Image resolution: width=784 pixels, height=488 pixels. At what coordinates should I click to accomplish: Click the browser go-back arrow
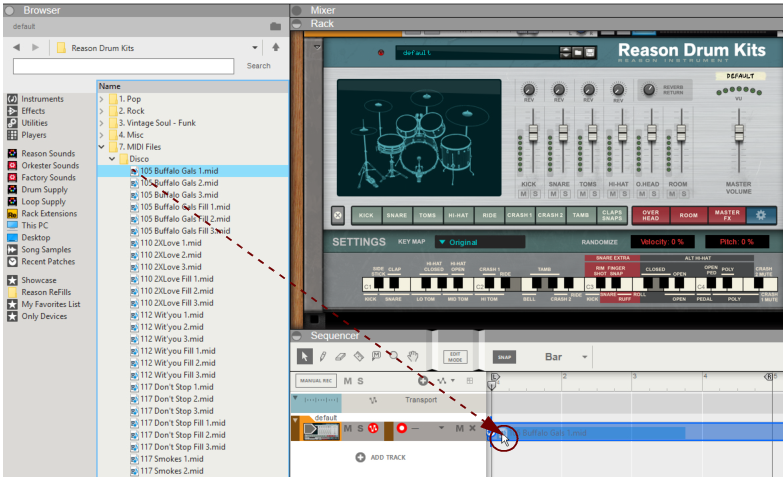point(16,48)
